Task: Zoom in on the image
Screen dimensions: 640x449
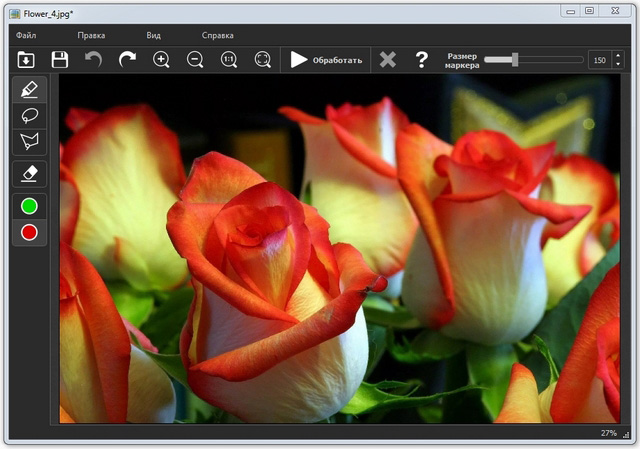Action: [161, 60]
